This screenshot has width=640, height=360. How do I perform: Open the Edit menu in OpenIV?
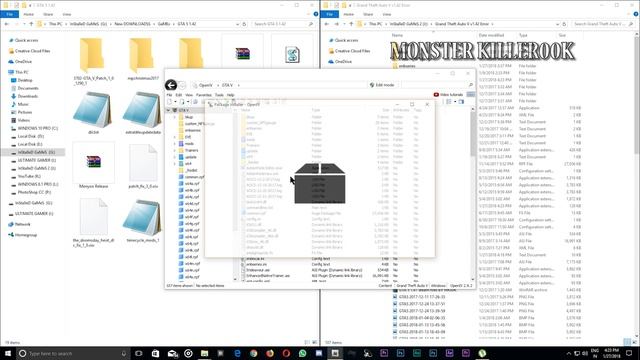pyautogui.click(x=178, y=95)
